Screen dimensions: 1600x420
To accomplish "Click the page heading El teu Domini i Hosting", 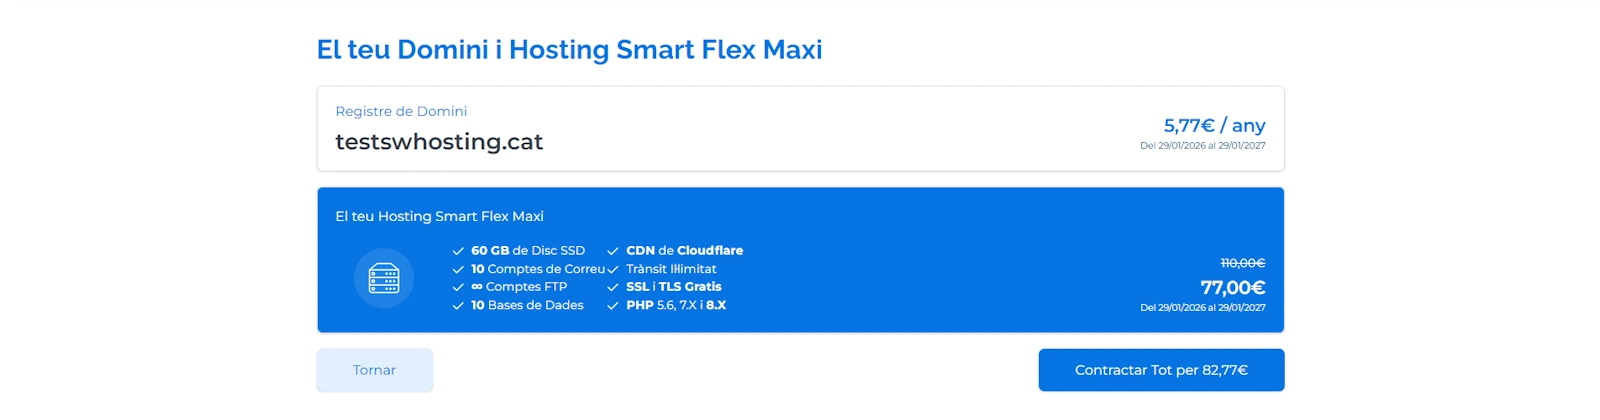I will tap(569, 50).
